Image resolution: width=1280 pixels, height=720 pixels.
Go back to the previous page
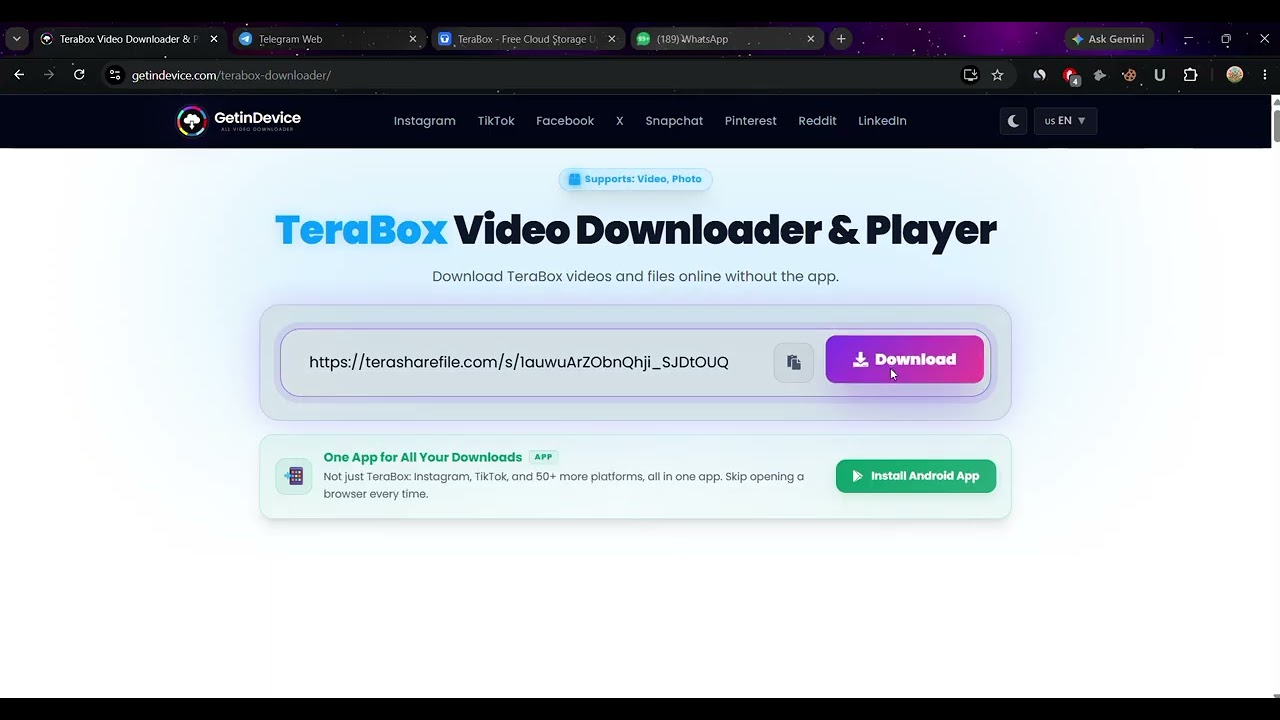coord(19,75)
